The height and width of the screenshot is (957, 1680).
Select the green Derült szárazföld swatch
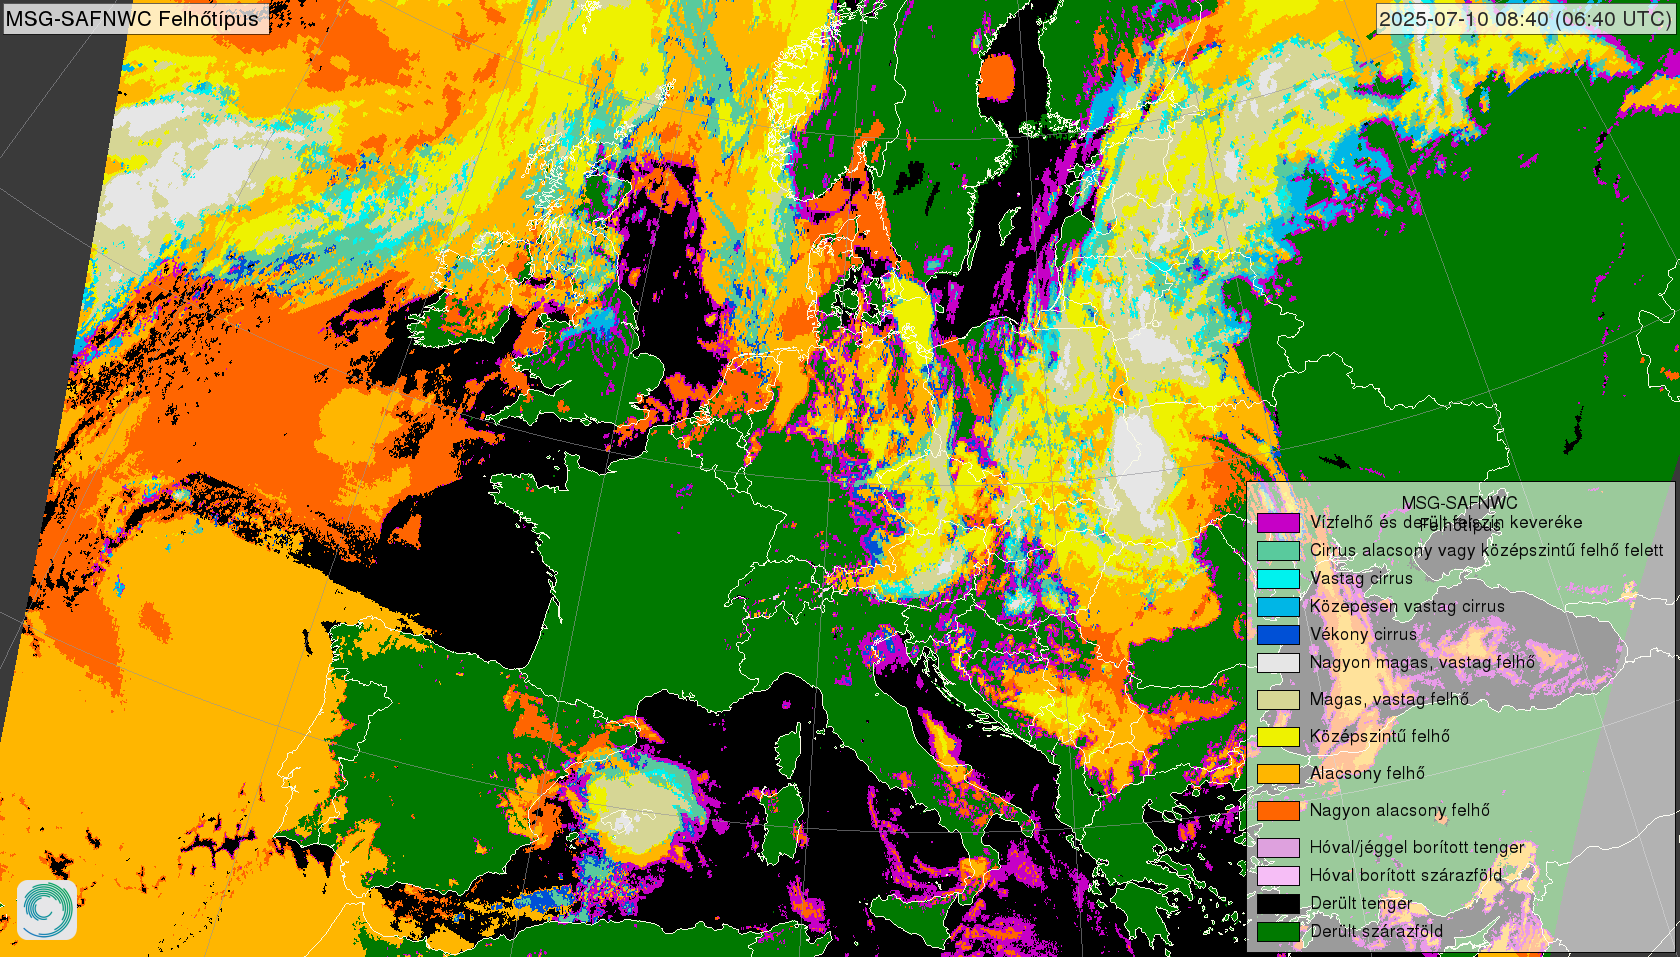1278,932
